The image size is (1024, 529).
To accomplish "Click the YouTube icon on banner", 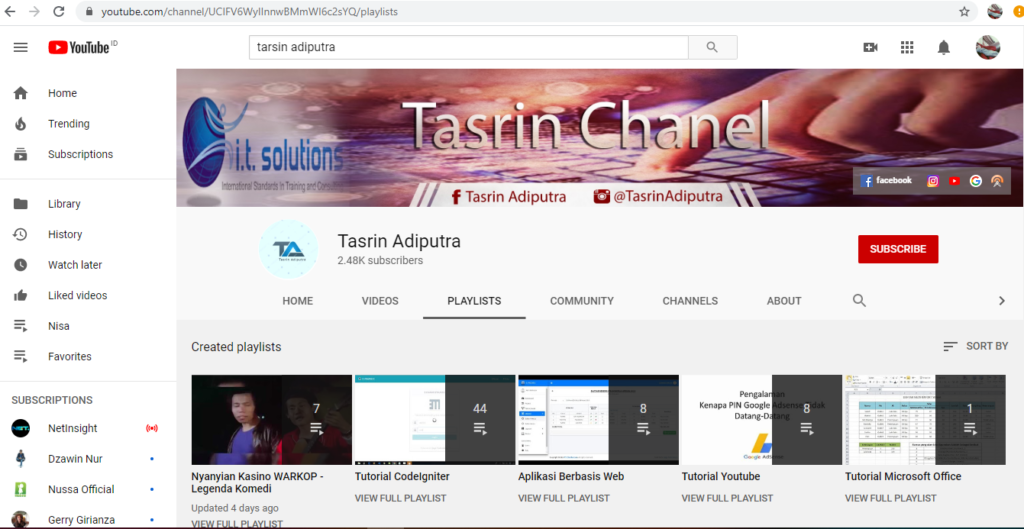I will pyautogui.click(x=954, y=182).
